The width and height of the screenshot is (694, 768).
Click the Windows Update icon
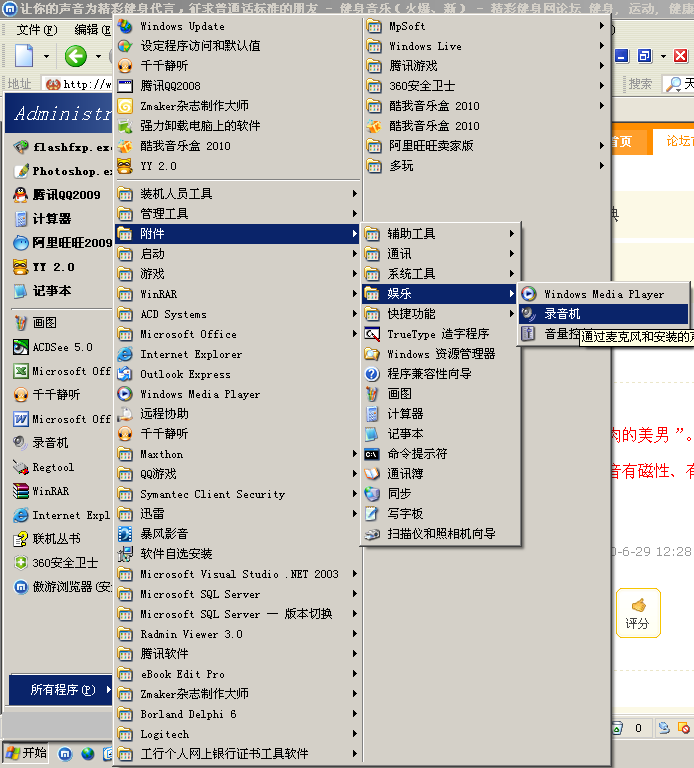(125, 26)
